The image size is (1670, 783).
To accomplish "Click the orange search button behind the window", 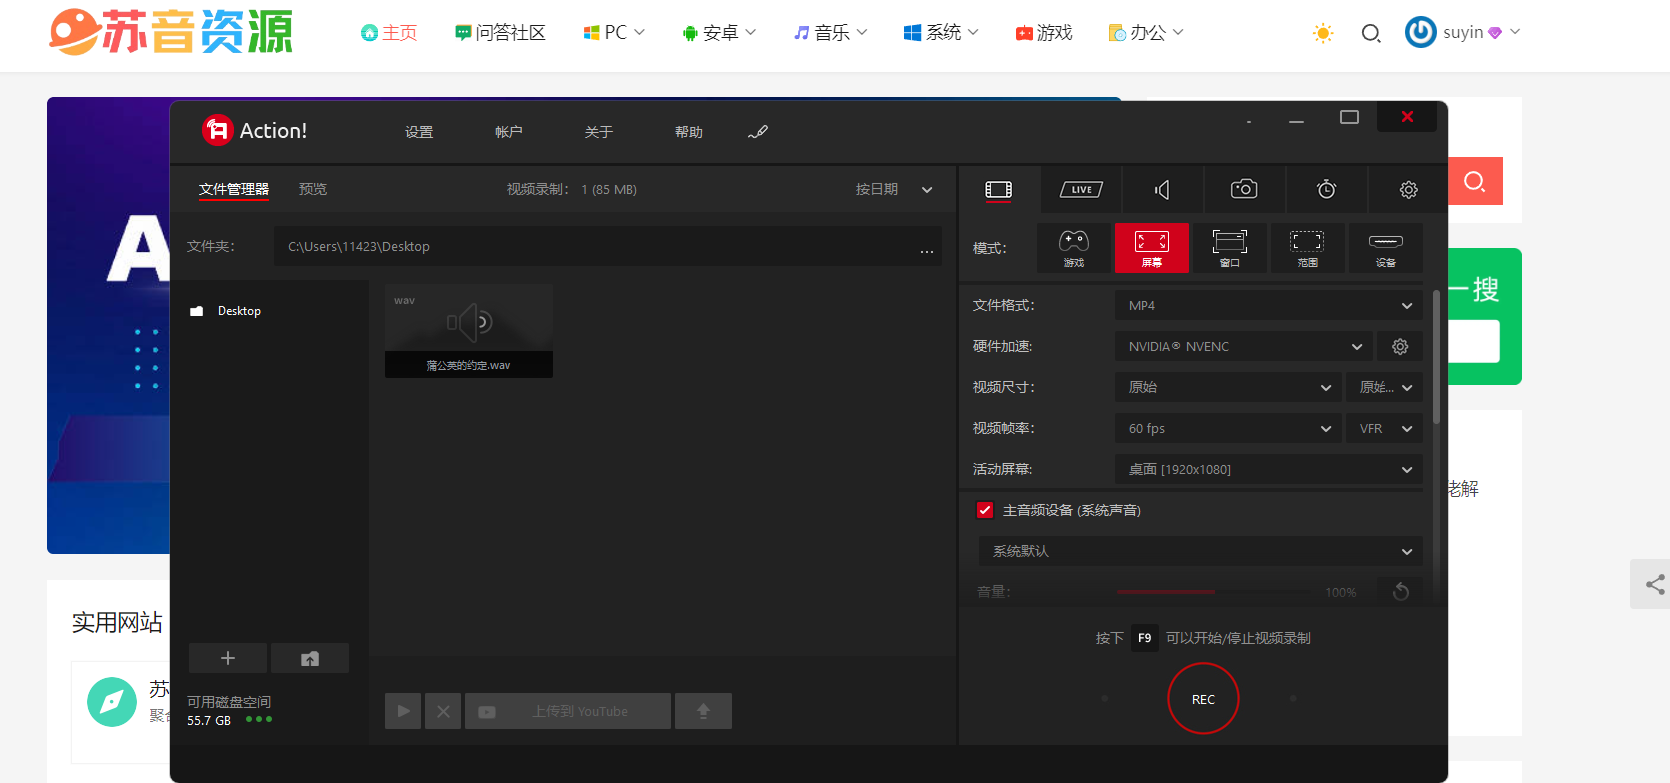I will [x=1475, y=181].
